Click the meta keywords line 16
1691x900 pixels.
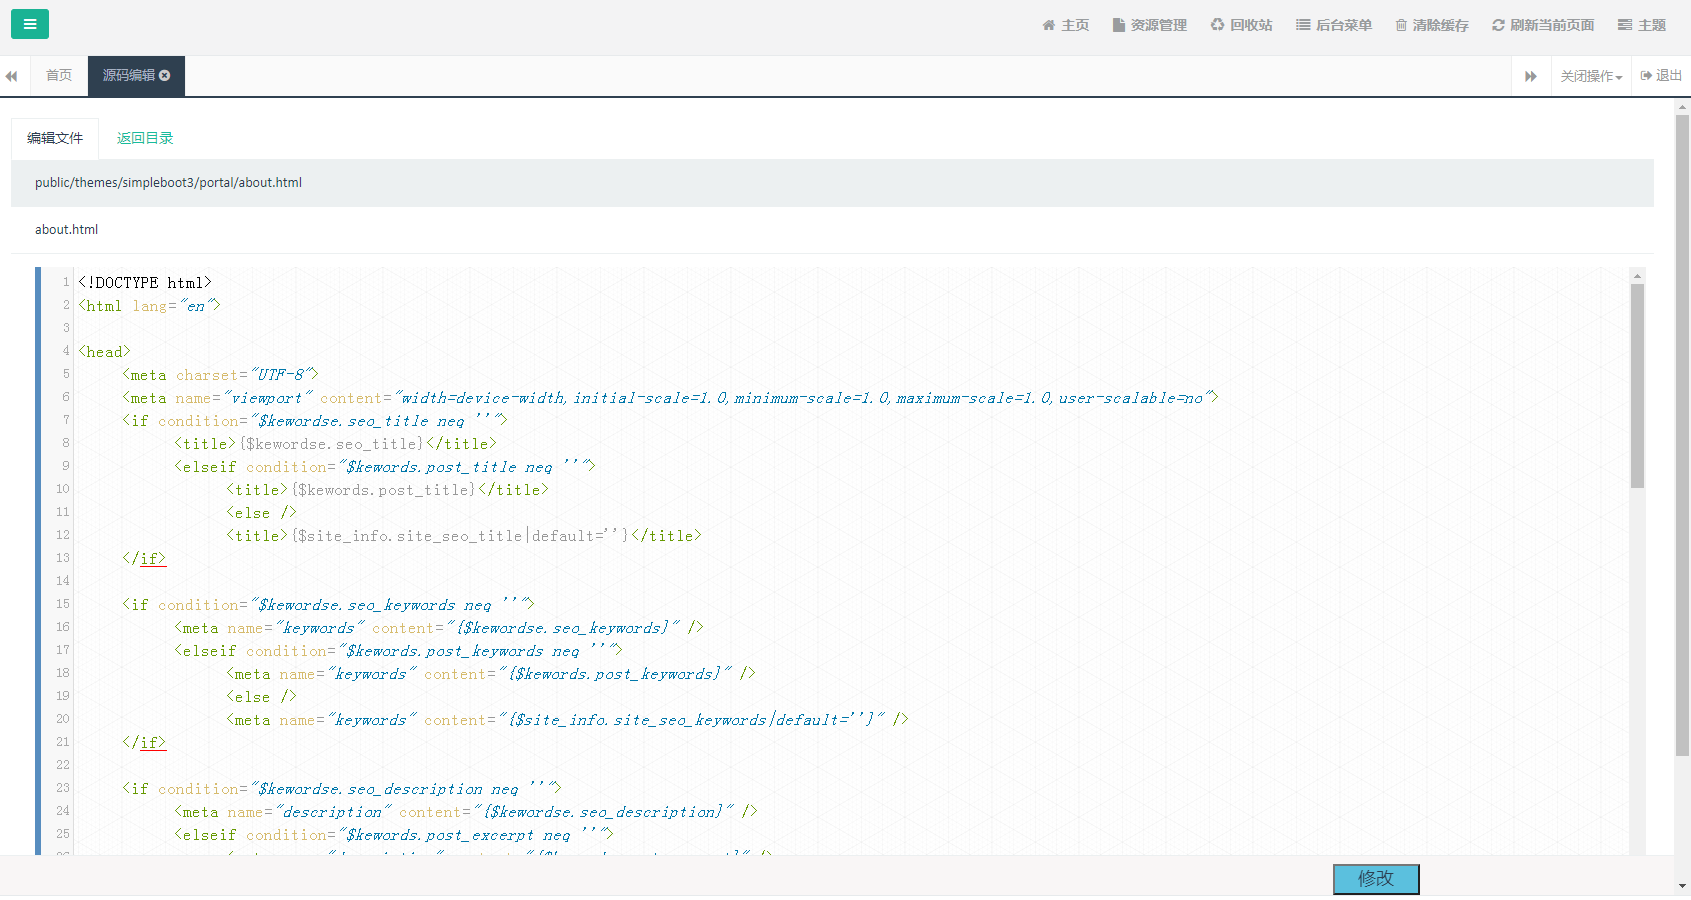439,628
